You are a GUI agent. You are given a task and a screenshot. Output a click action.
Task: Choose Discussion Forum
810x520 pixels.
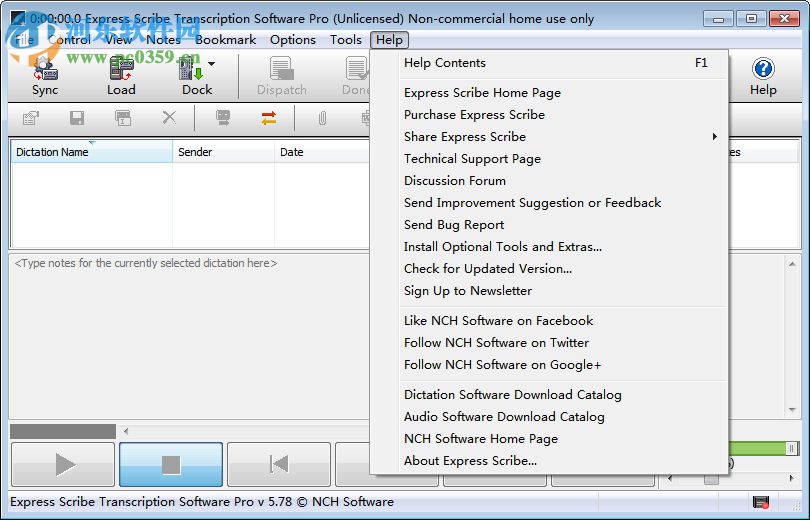550,181
